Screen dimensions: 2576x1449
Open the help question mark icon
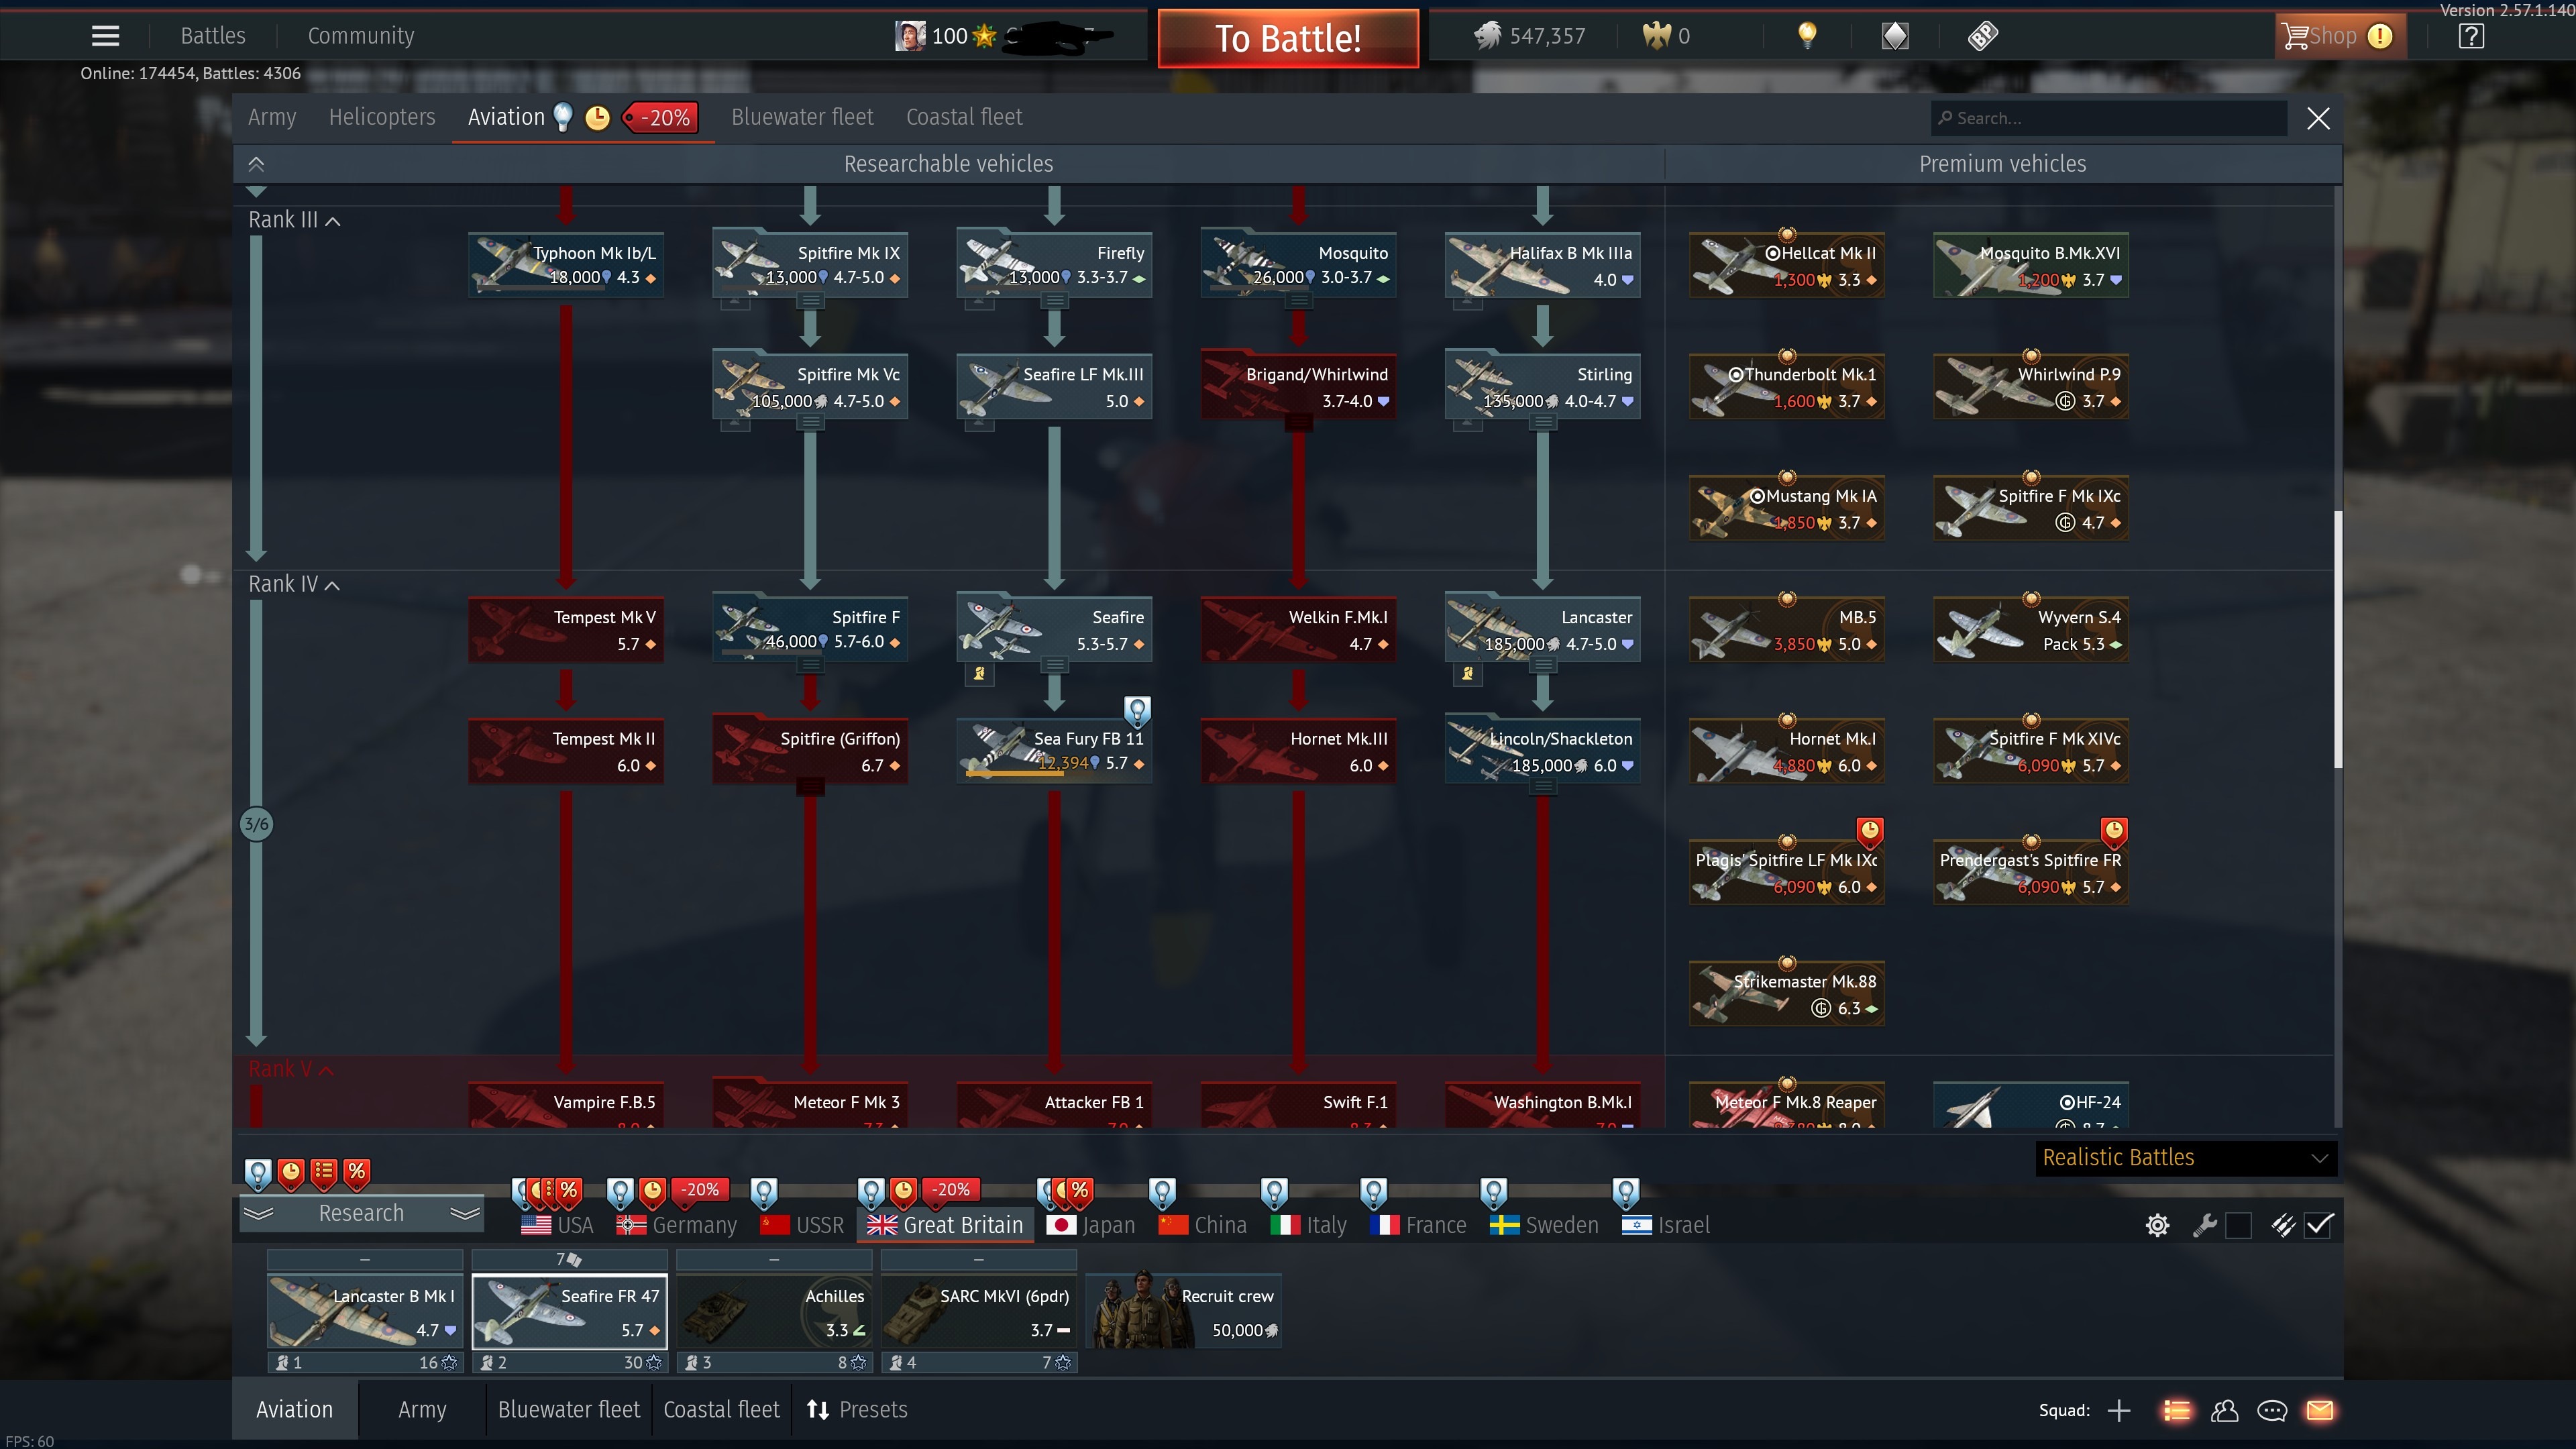pyautogui.click(x=2471, y=36)
